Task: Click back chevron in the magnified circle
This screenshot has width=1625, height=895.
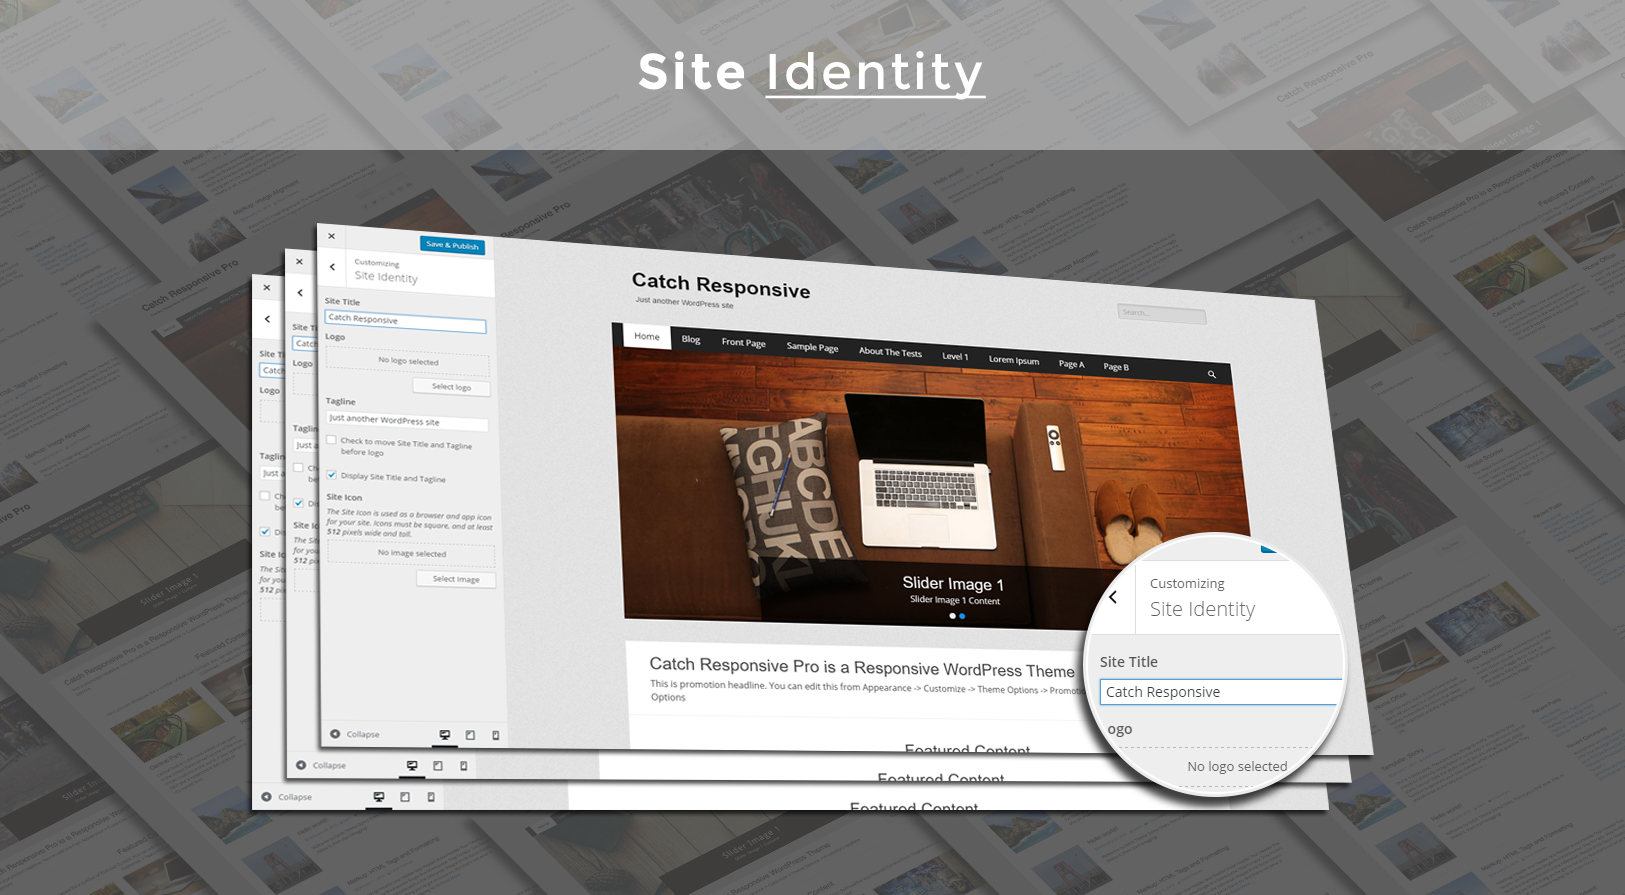Action: 1113,597
